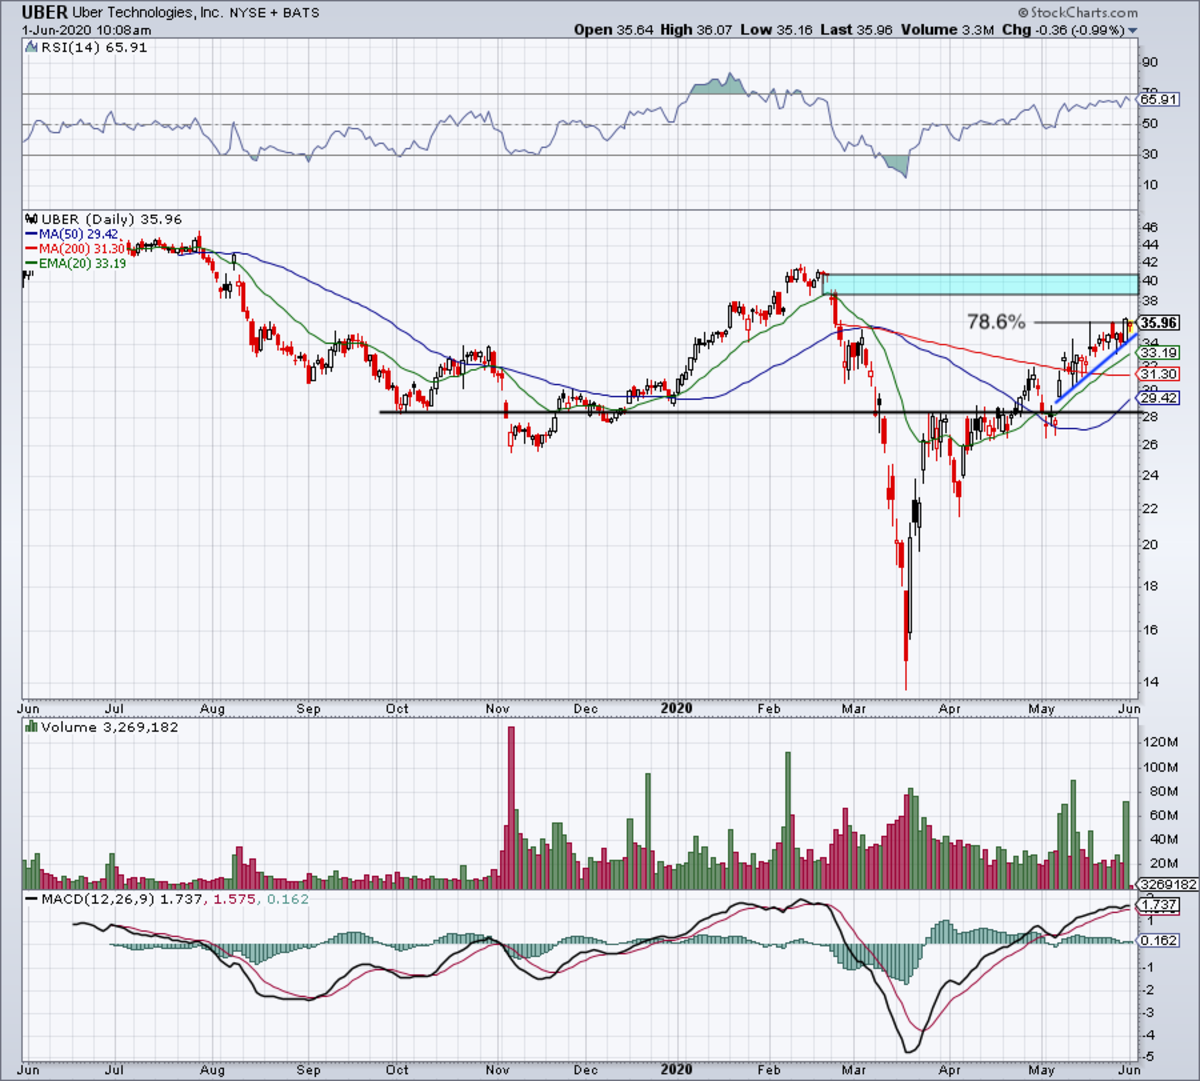Click the 3269182 volume tag on right axis
The image size is (1200, 1081).
click(x=1169, y=885)
